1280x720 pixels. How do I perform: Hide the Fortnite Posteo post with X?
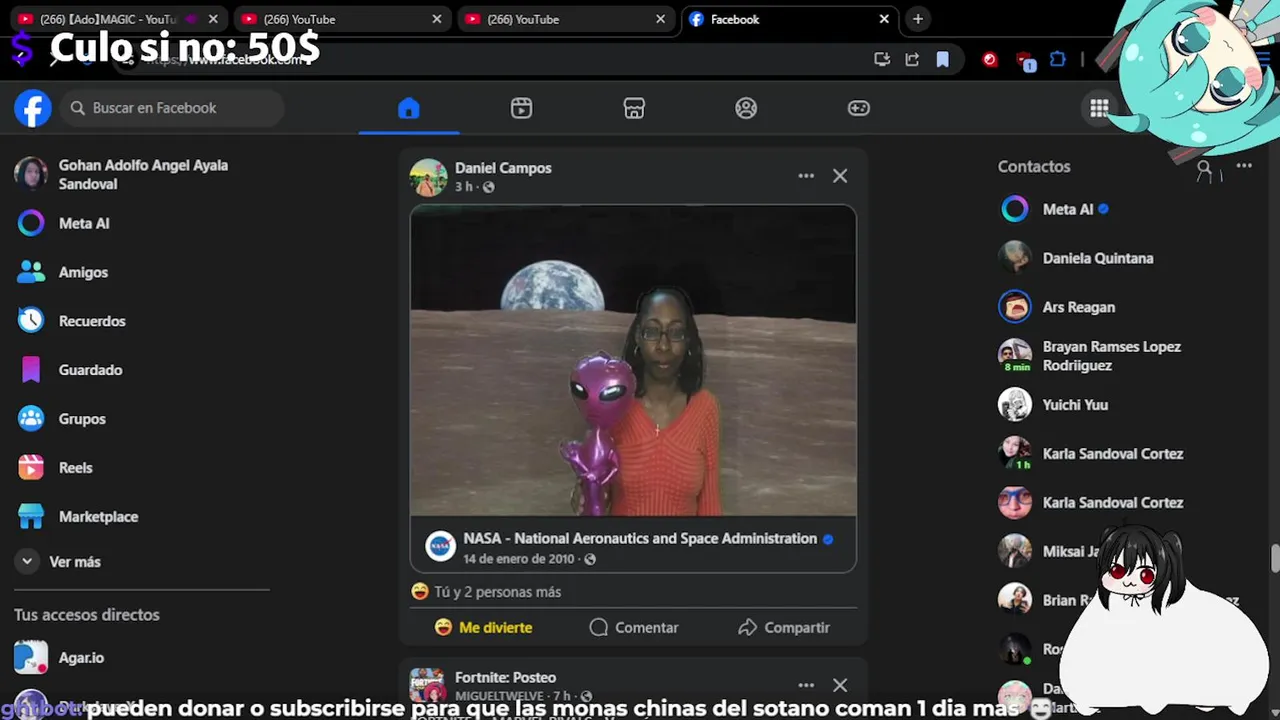[840, 685]
